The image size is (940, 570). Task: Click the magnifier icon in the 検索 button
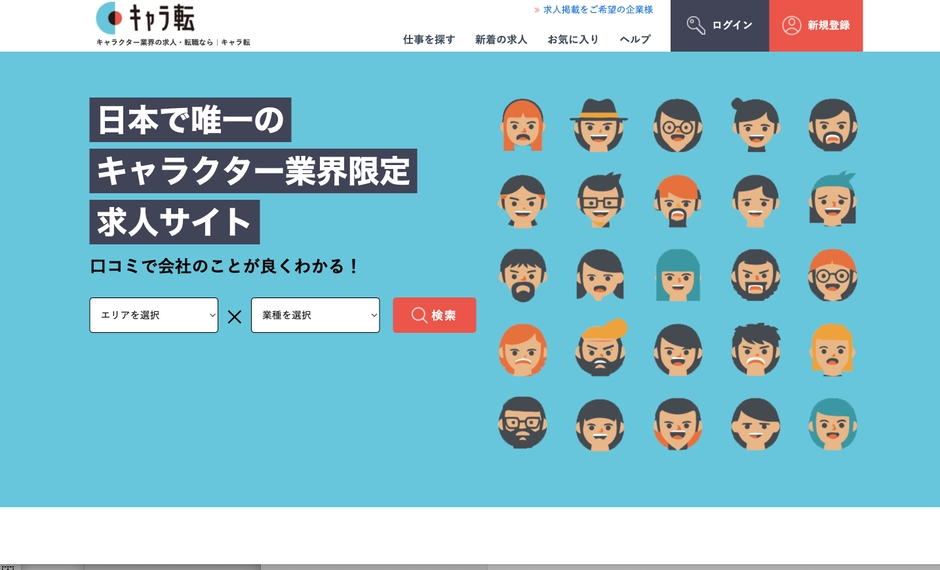419,315
